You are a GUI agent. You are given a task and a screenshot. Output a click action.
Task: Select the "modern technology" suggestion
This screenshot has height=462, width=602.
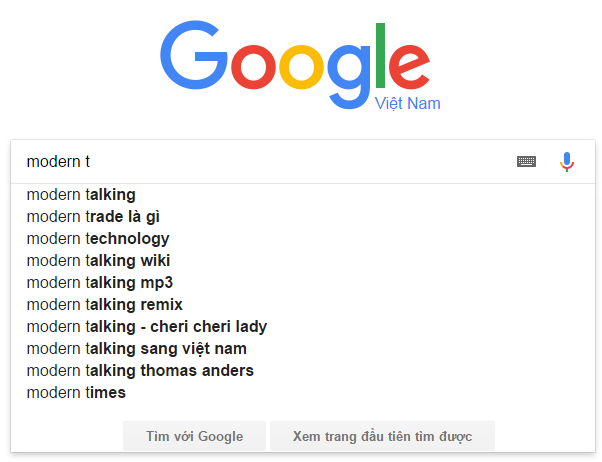[x=98, y=238]
